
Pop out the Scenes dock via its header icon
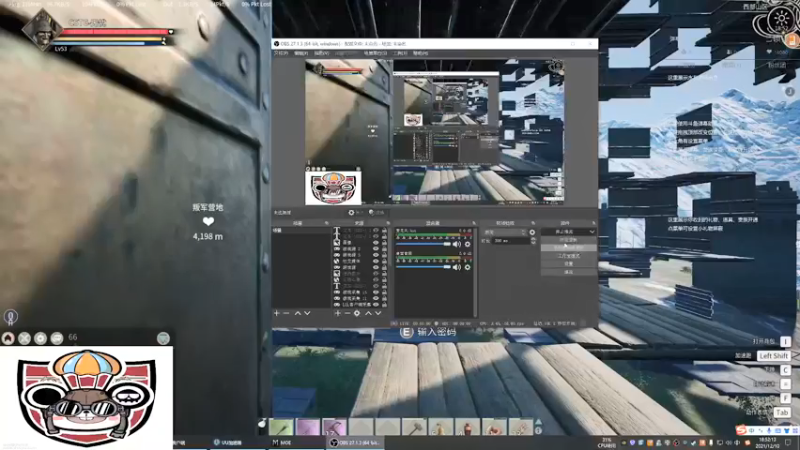(327, 223)
